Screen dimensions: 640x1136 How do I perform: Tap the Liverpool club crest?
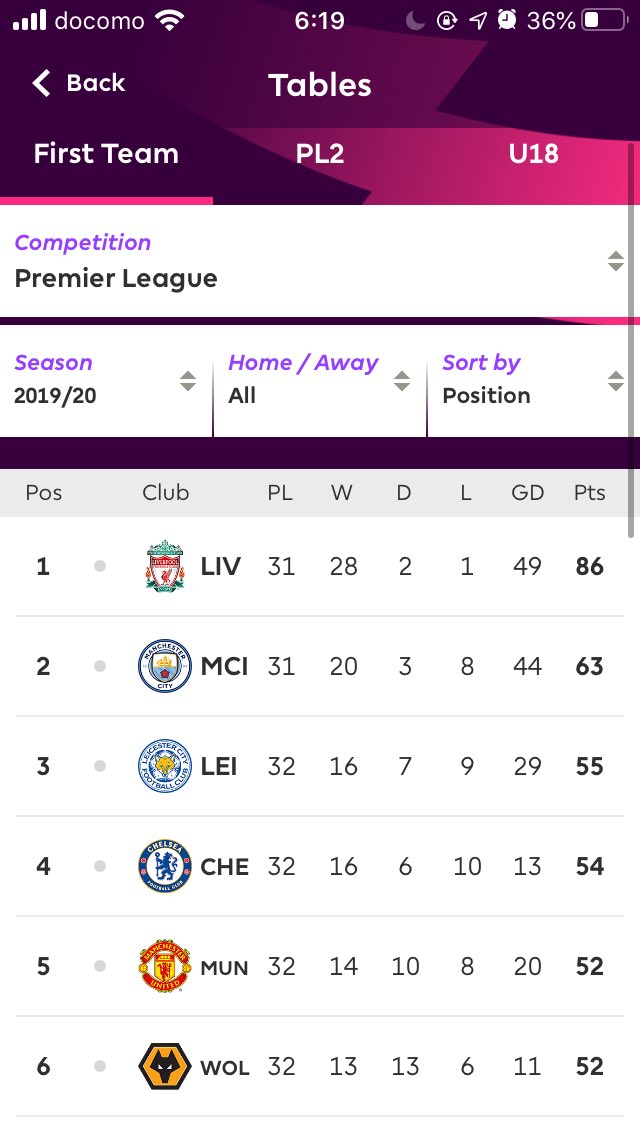point(165,566)
